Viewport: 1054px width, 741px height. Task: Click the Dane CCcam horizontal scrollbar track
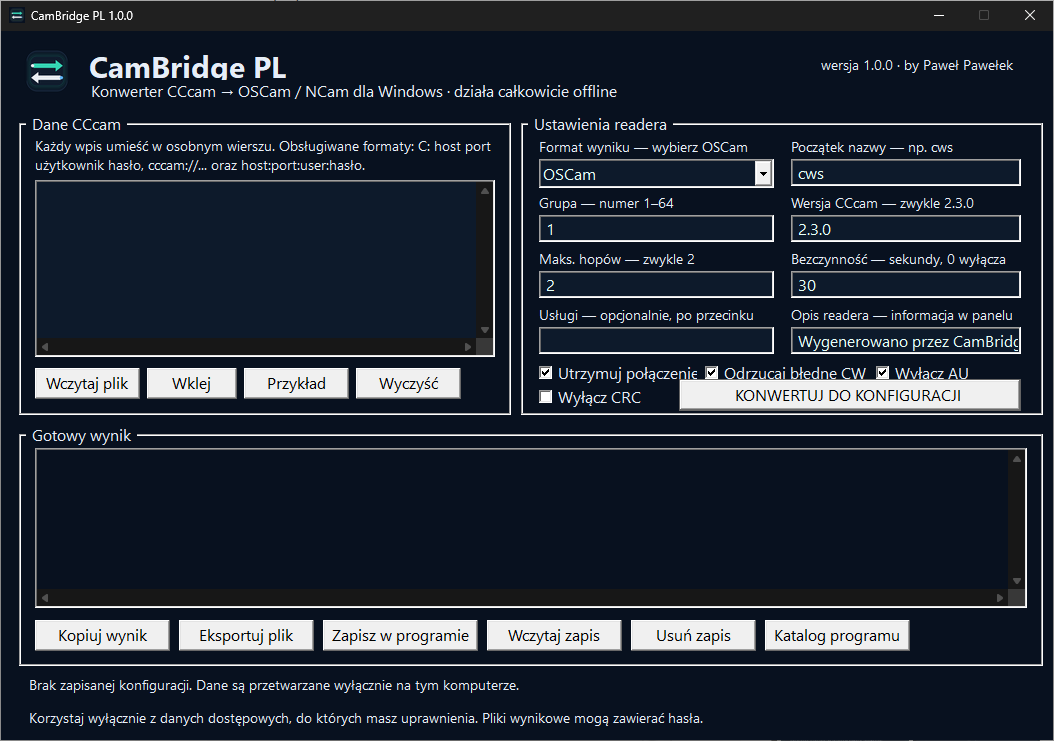(x=257, y=347)
